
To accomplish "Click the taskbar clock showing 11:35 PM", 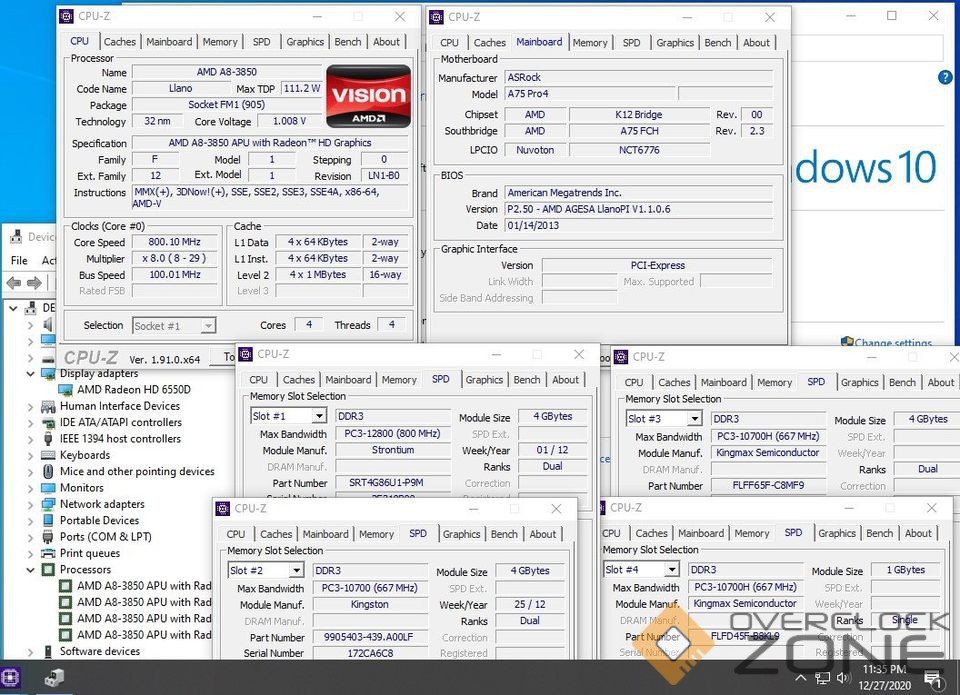I will (x=884, y=669).
